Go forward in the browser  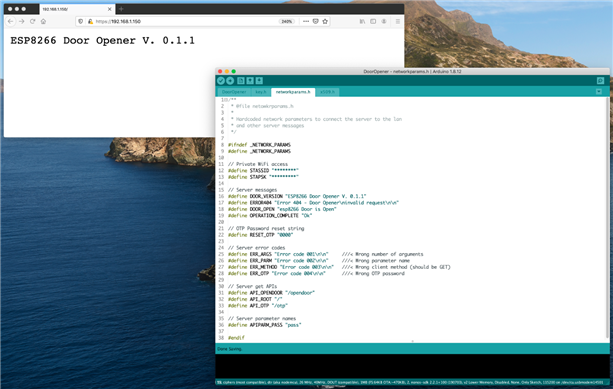(x=22, y=22)
